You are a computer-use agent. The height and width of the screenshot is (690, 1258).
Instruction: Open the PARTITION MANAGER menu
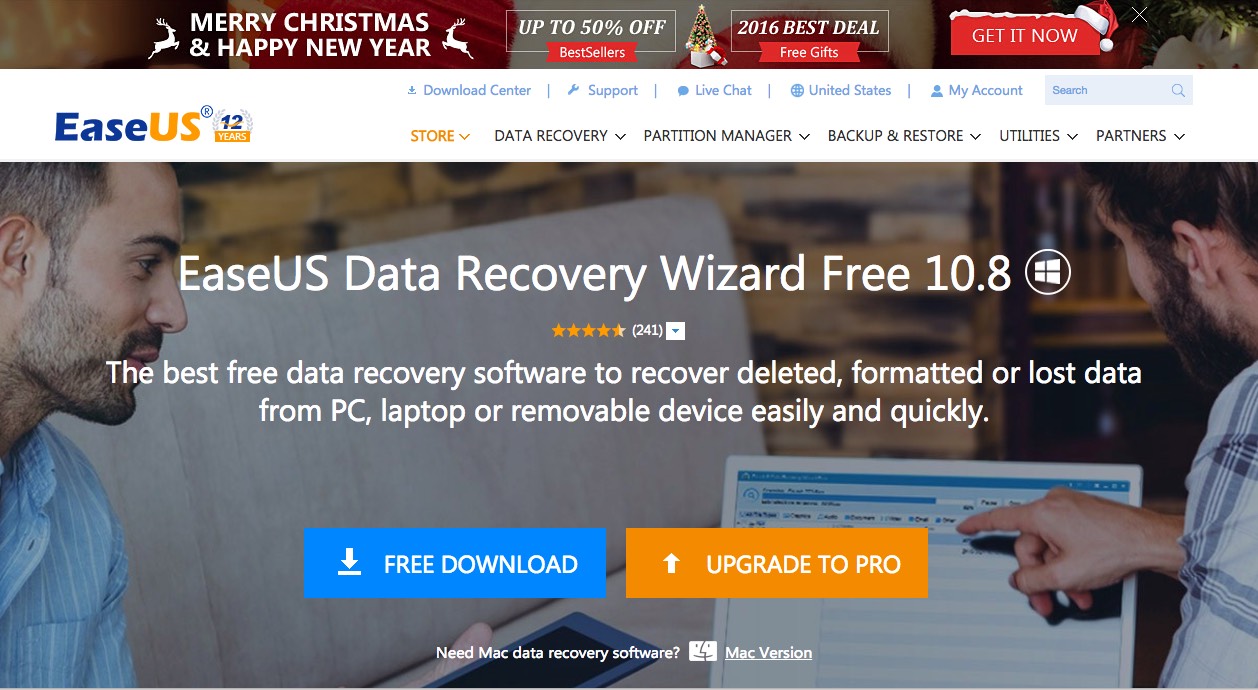727,136
